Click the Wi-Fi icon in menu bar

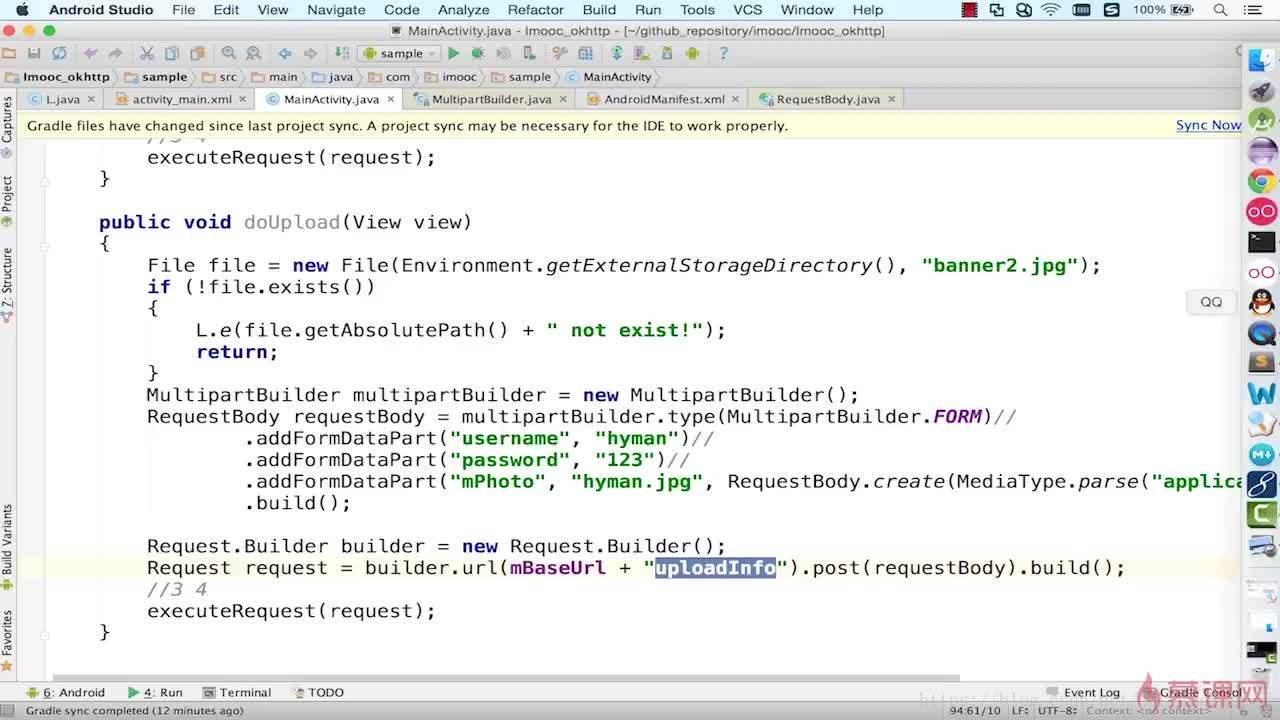[1050, 10]
